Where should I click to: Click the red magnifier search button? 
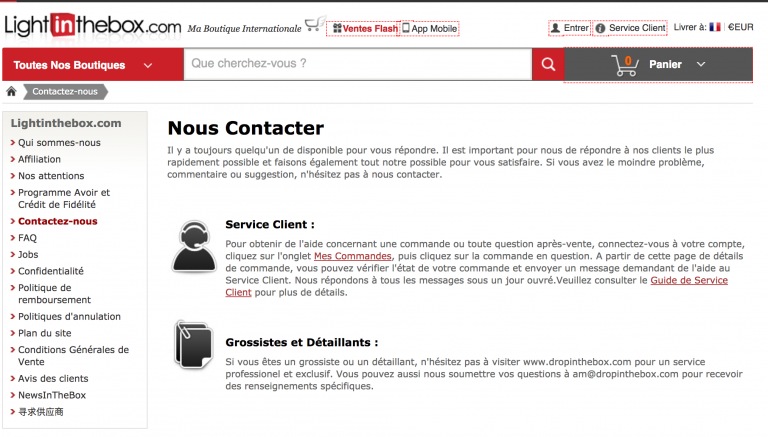click(x=548, y=64)
